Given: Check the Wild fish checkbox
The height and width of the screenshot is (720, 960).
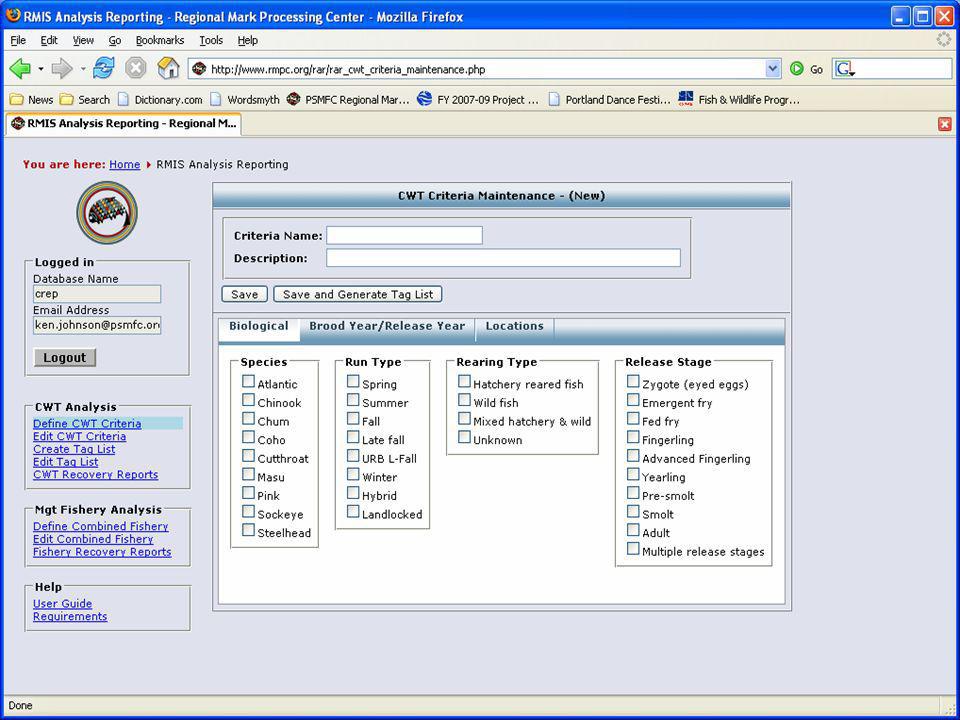Looking at the screenshot, I should click(464, 400).
